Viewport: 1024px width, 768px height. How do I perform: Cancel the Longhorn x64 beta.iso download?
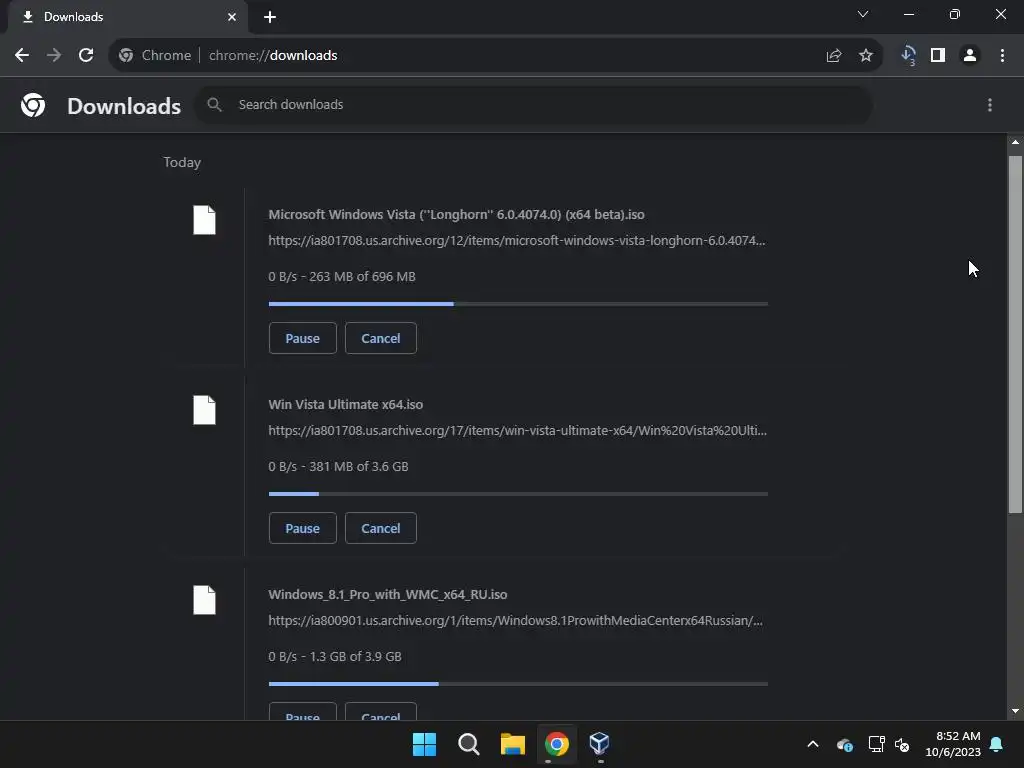[x=381, y=338]
